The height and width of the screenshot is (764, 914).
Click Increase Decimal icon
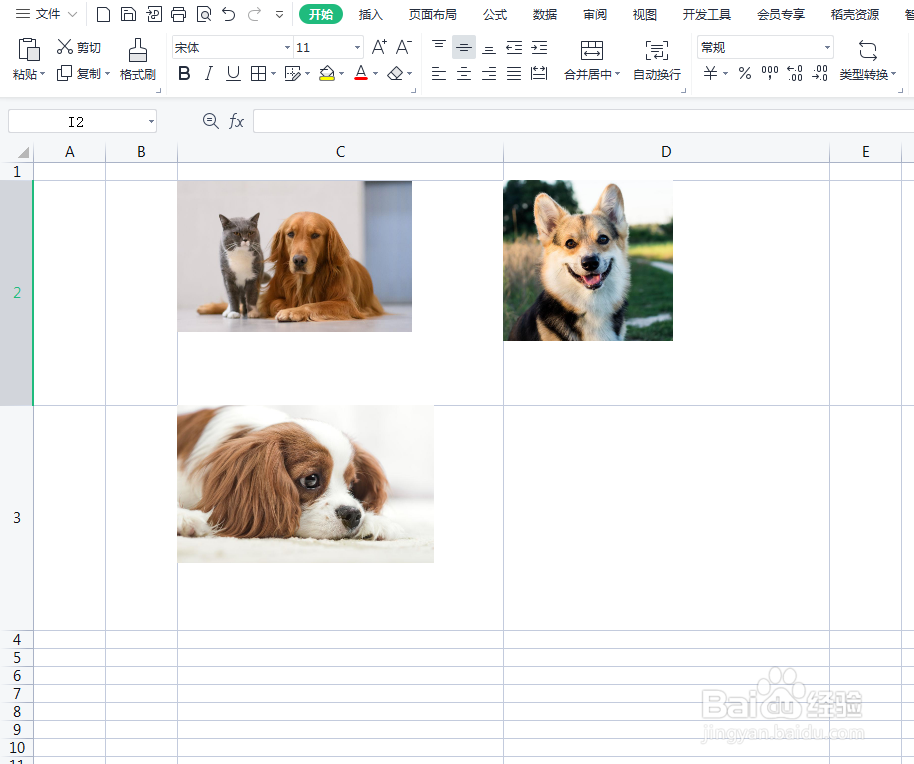795,73
